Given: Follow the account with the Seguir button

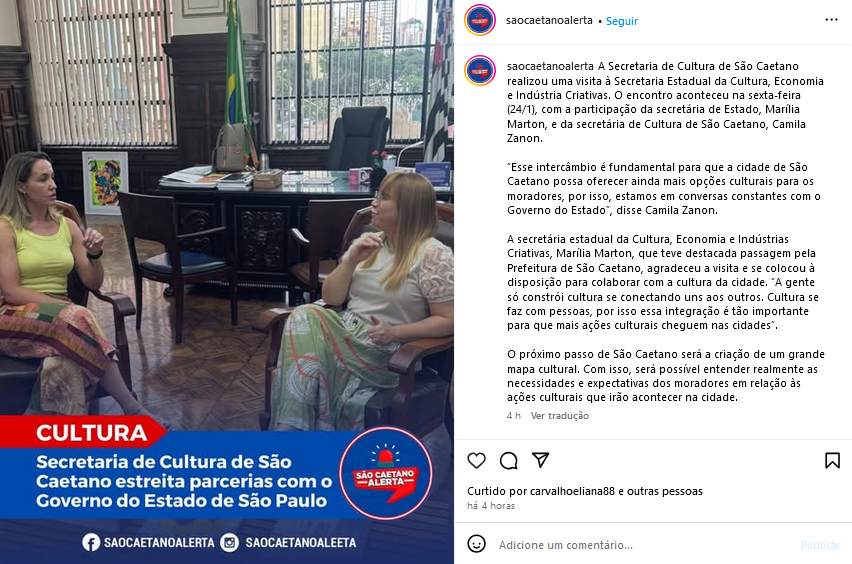Looking at the screenshot, I should point(622,21).
